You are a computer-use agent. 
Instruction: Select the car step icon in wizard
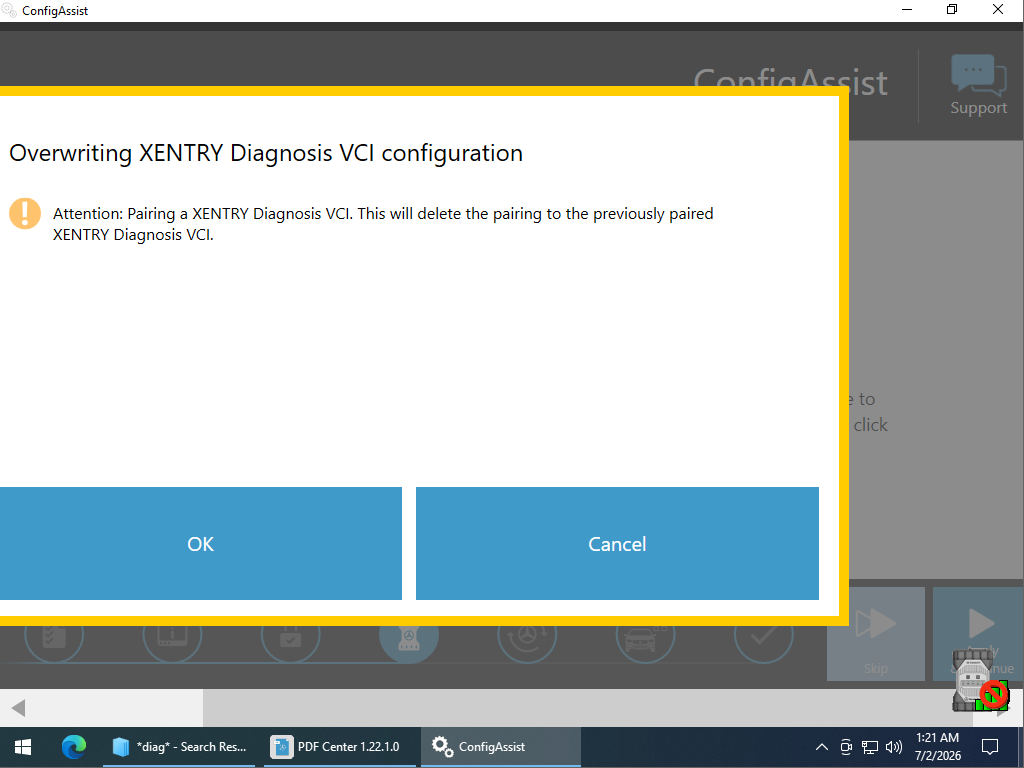[645, 635]
